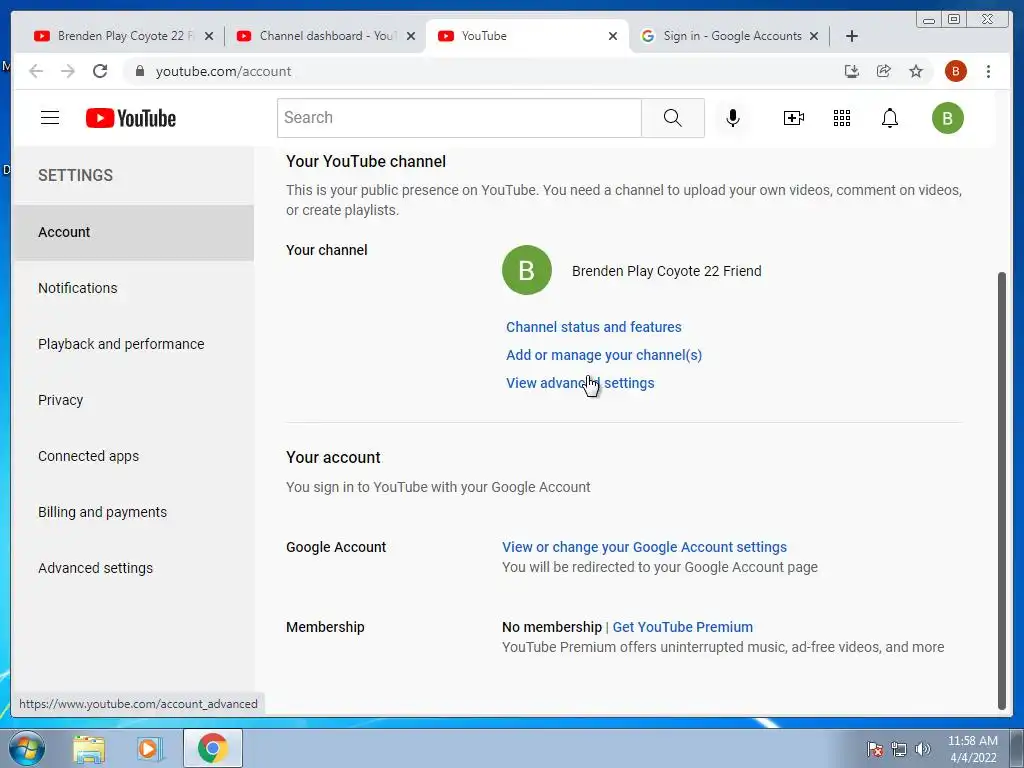The width and height of the screenshot is (1024, 768).
Task: Click the page vertical scrollbar
Action: pyautogui.click(x=1002, y=490)
